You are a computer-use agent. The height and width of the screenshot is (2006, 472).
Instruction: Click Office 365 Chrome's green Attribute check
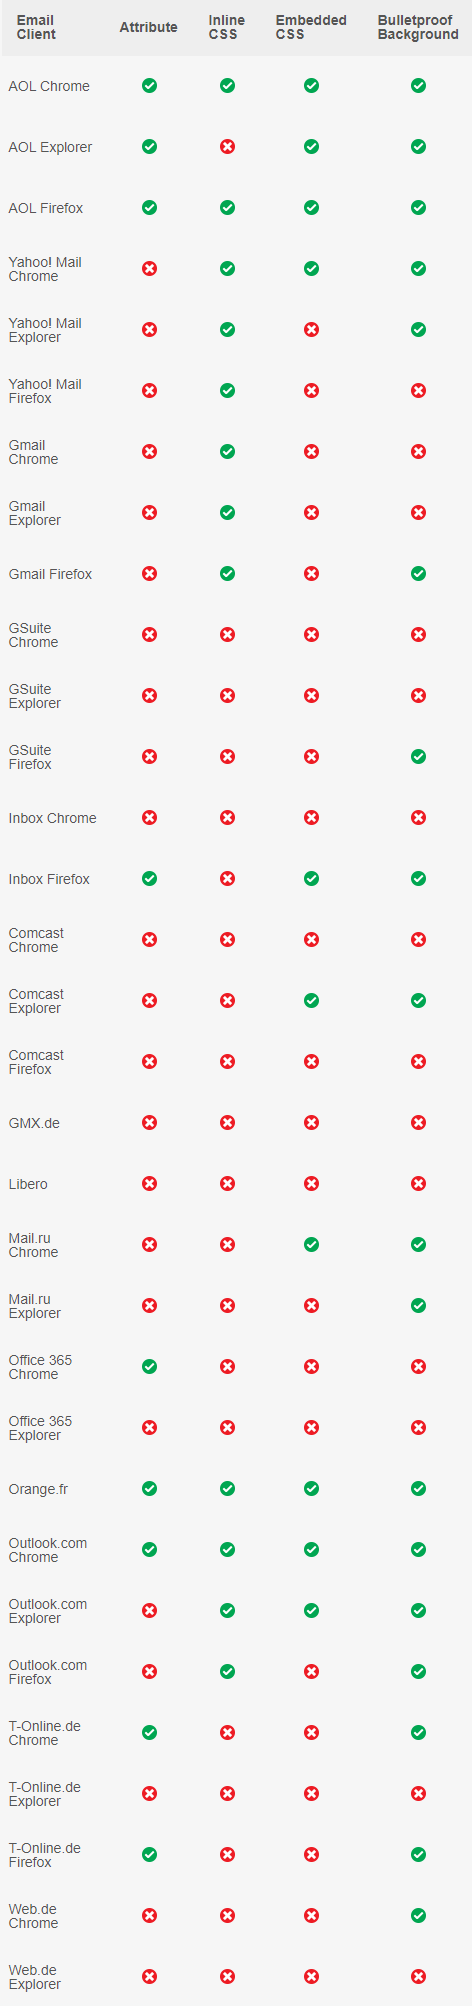(x=149, y=1367)
